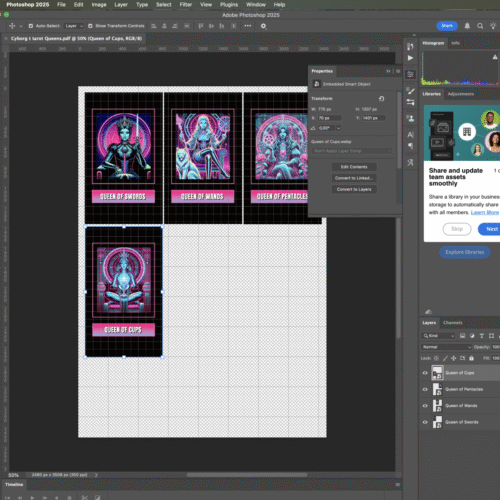The image size is (500, 500).
Task: Click the gear settings icon in the options bar
Action: 263,26
